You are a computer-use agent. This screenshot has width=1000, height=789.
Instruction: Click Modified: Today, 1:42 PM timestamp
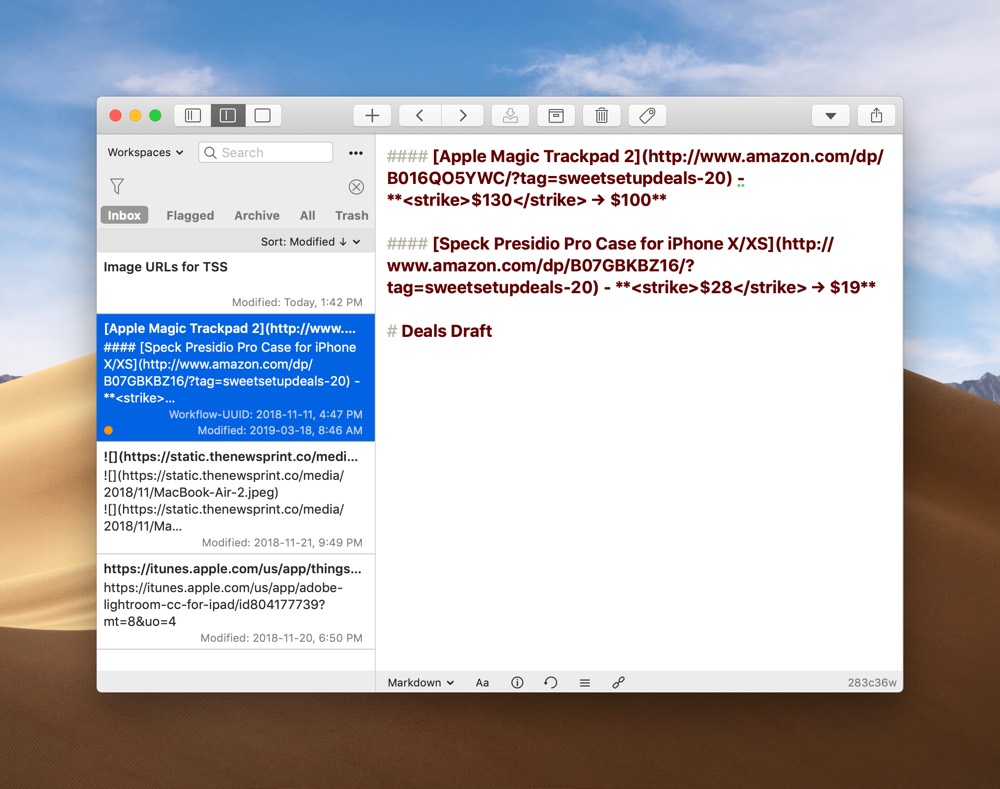(x=297, y=302)
